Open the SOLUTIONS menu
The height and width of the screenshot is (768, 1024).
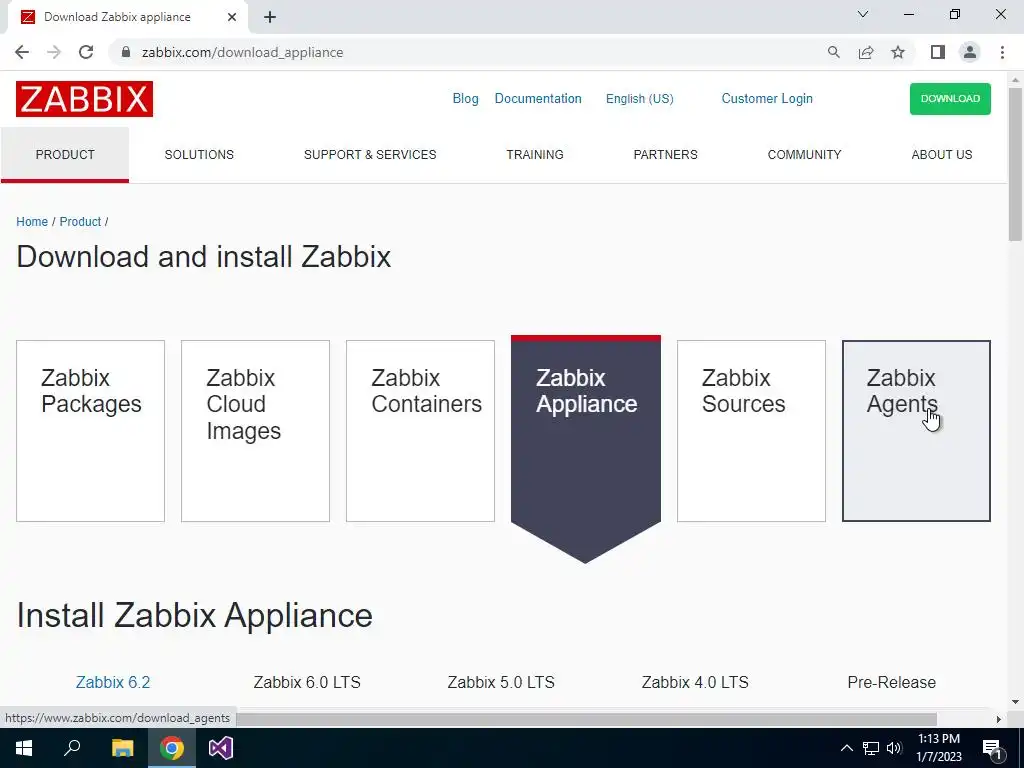[x=199, y=155]
